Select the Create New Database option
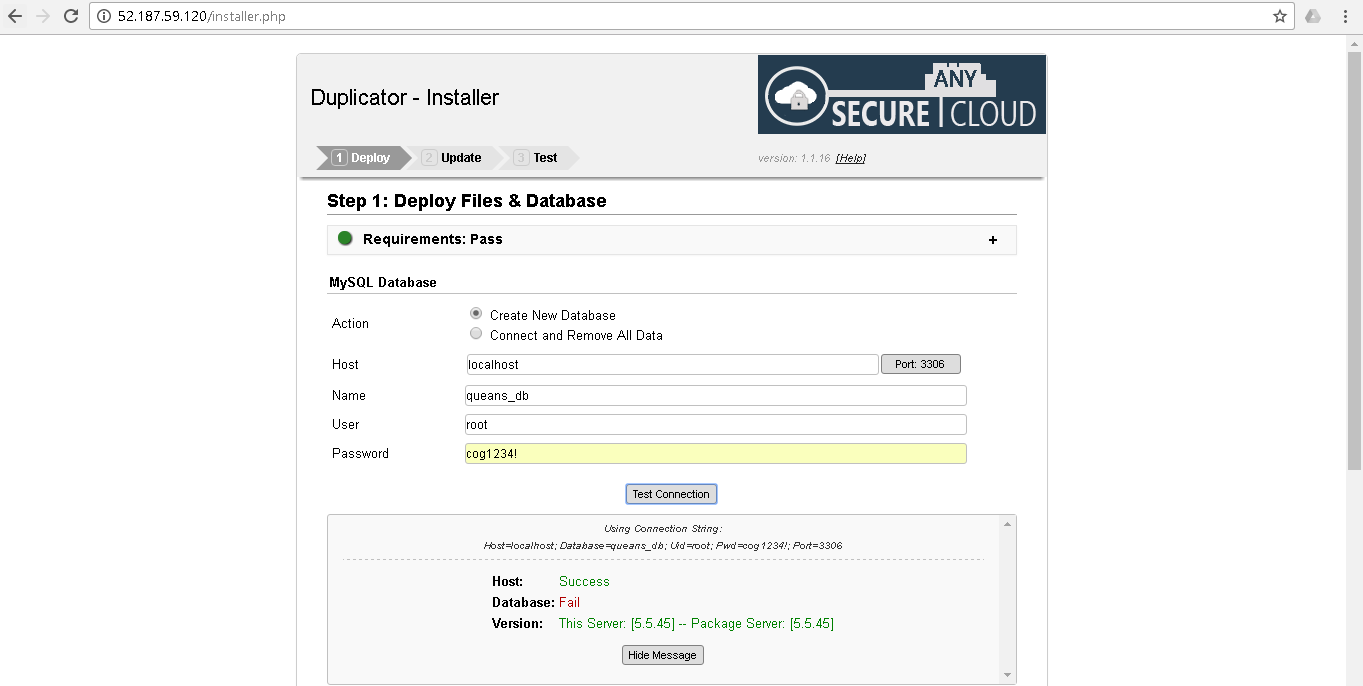1363x686 pixels. 476,313
